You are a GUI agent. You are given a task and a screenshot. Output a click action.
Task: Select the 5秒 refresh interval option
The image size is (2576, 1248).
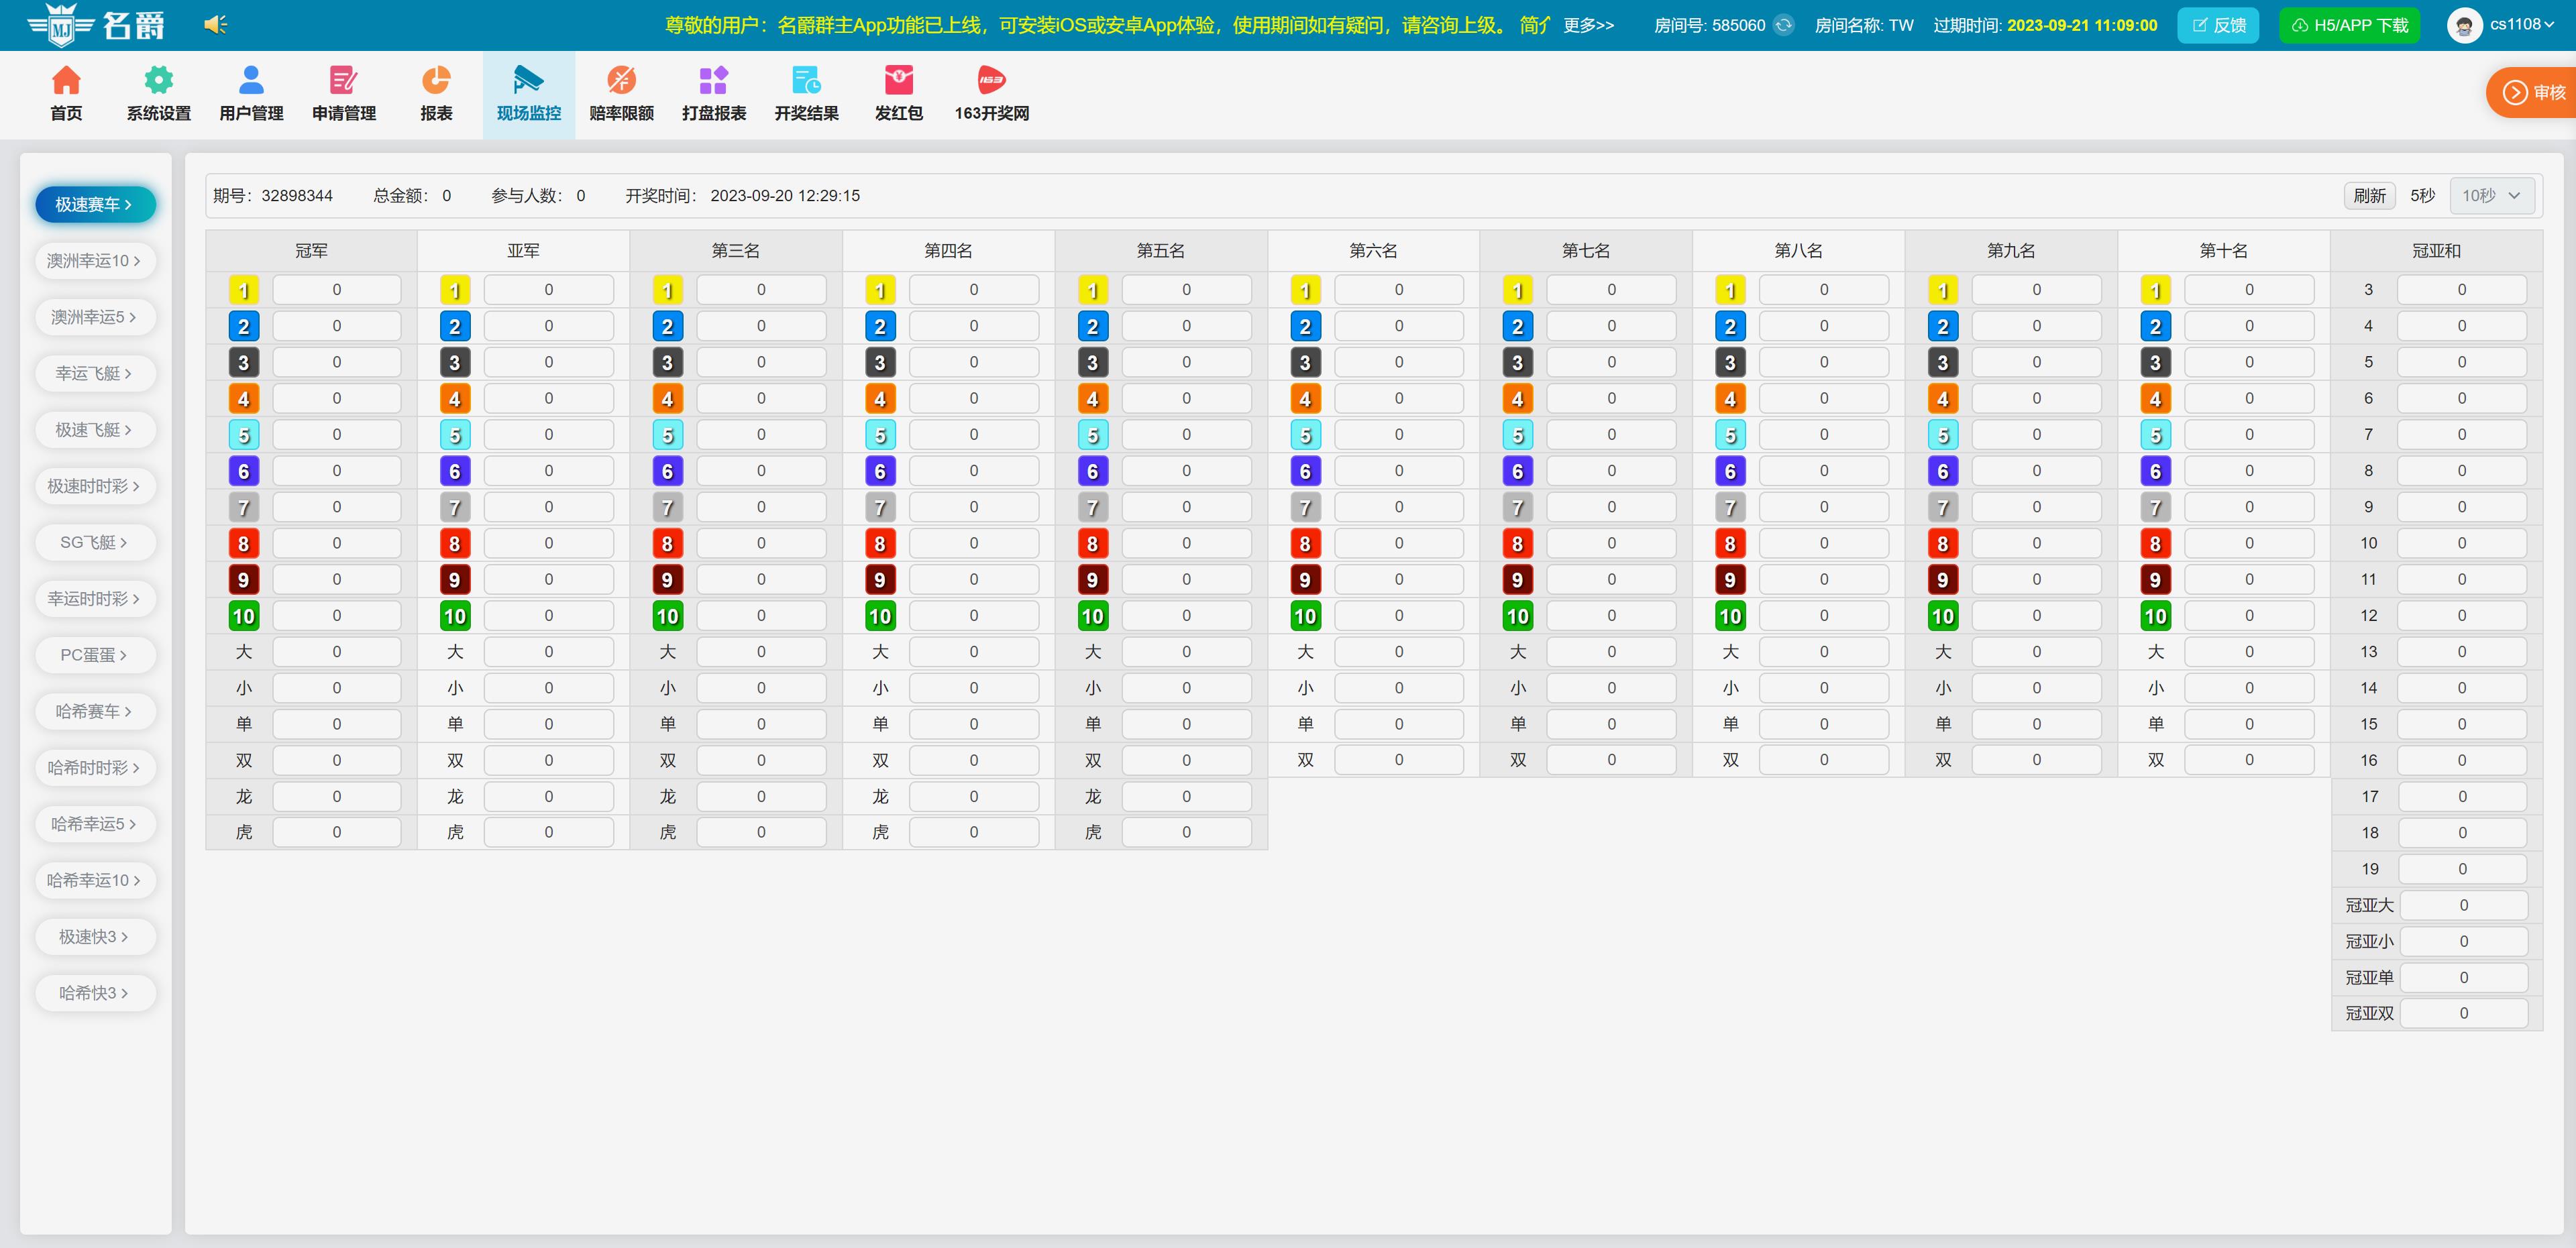point(2422,196)
